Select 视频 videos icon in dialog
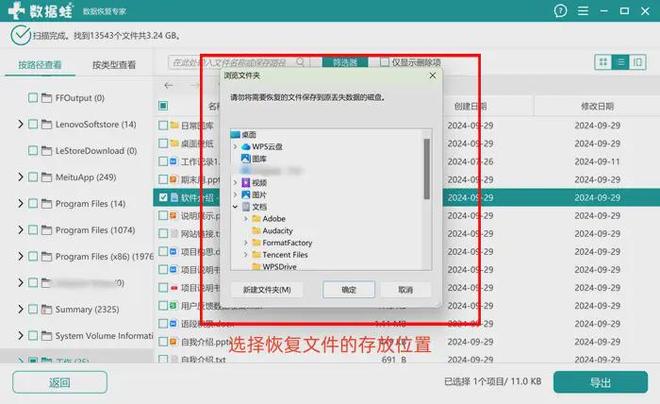Image resolution: width=660 pixels, height=404 pixels. tap(246, 183)
